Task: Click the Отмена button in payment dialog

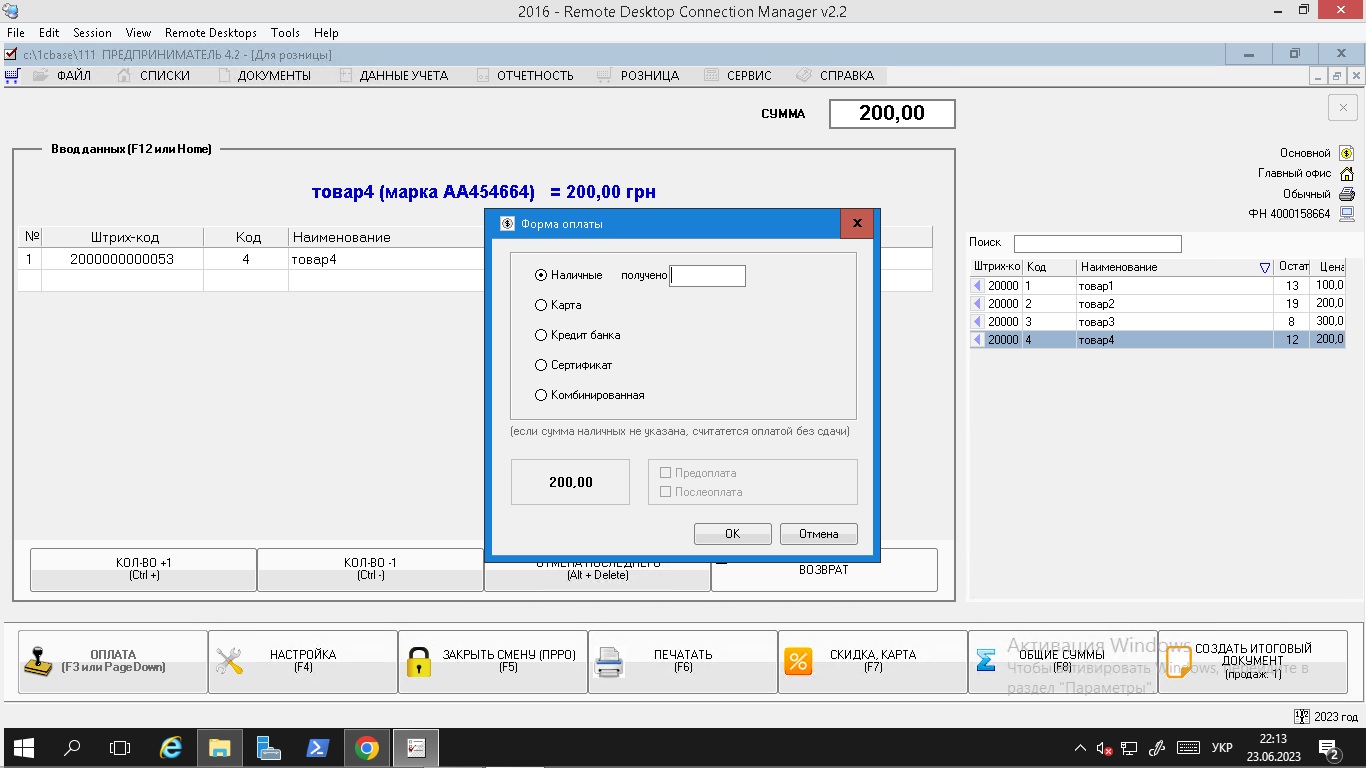Action: click(x=818, y=534)
